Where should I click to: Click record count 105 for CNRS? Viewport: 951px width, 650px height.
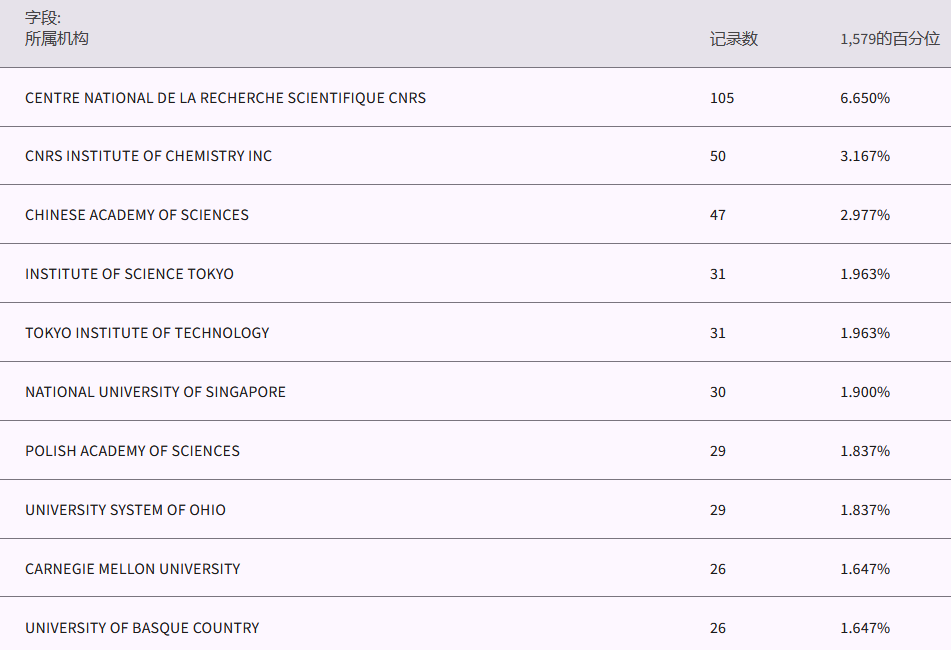(x=722, y=98)
